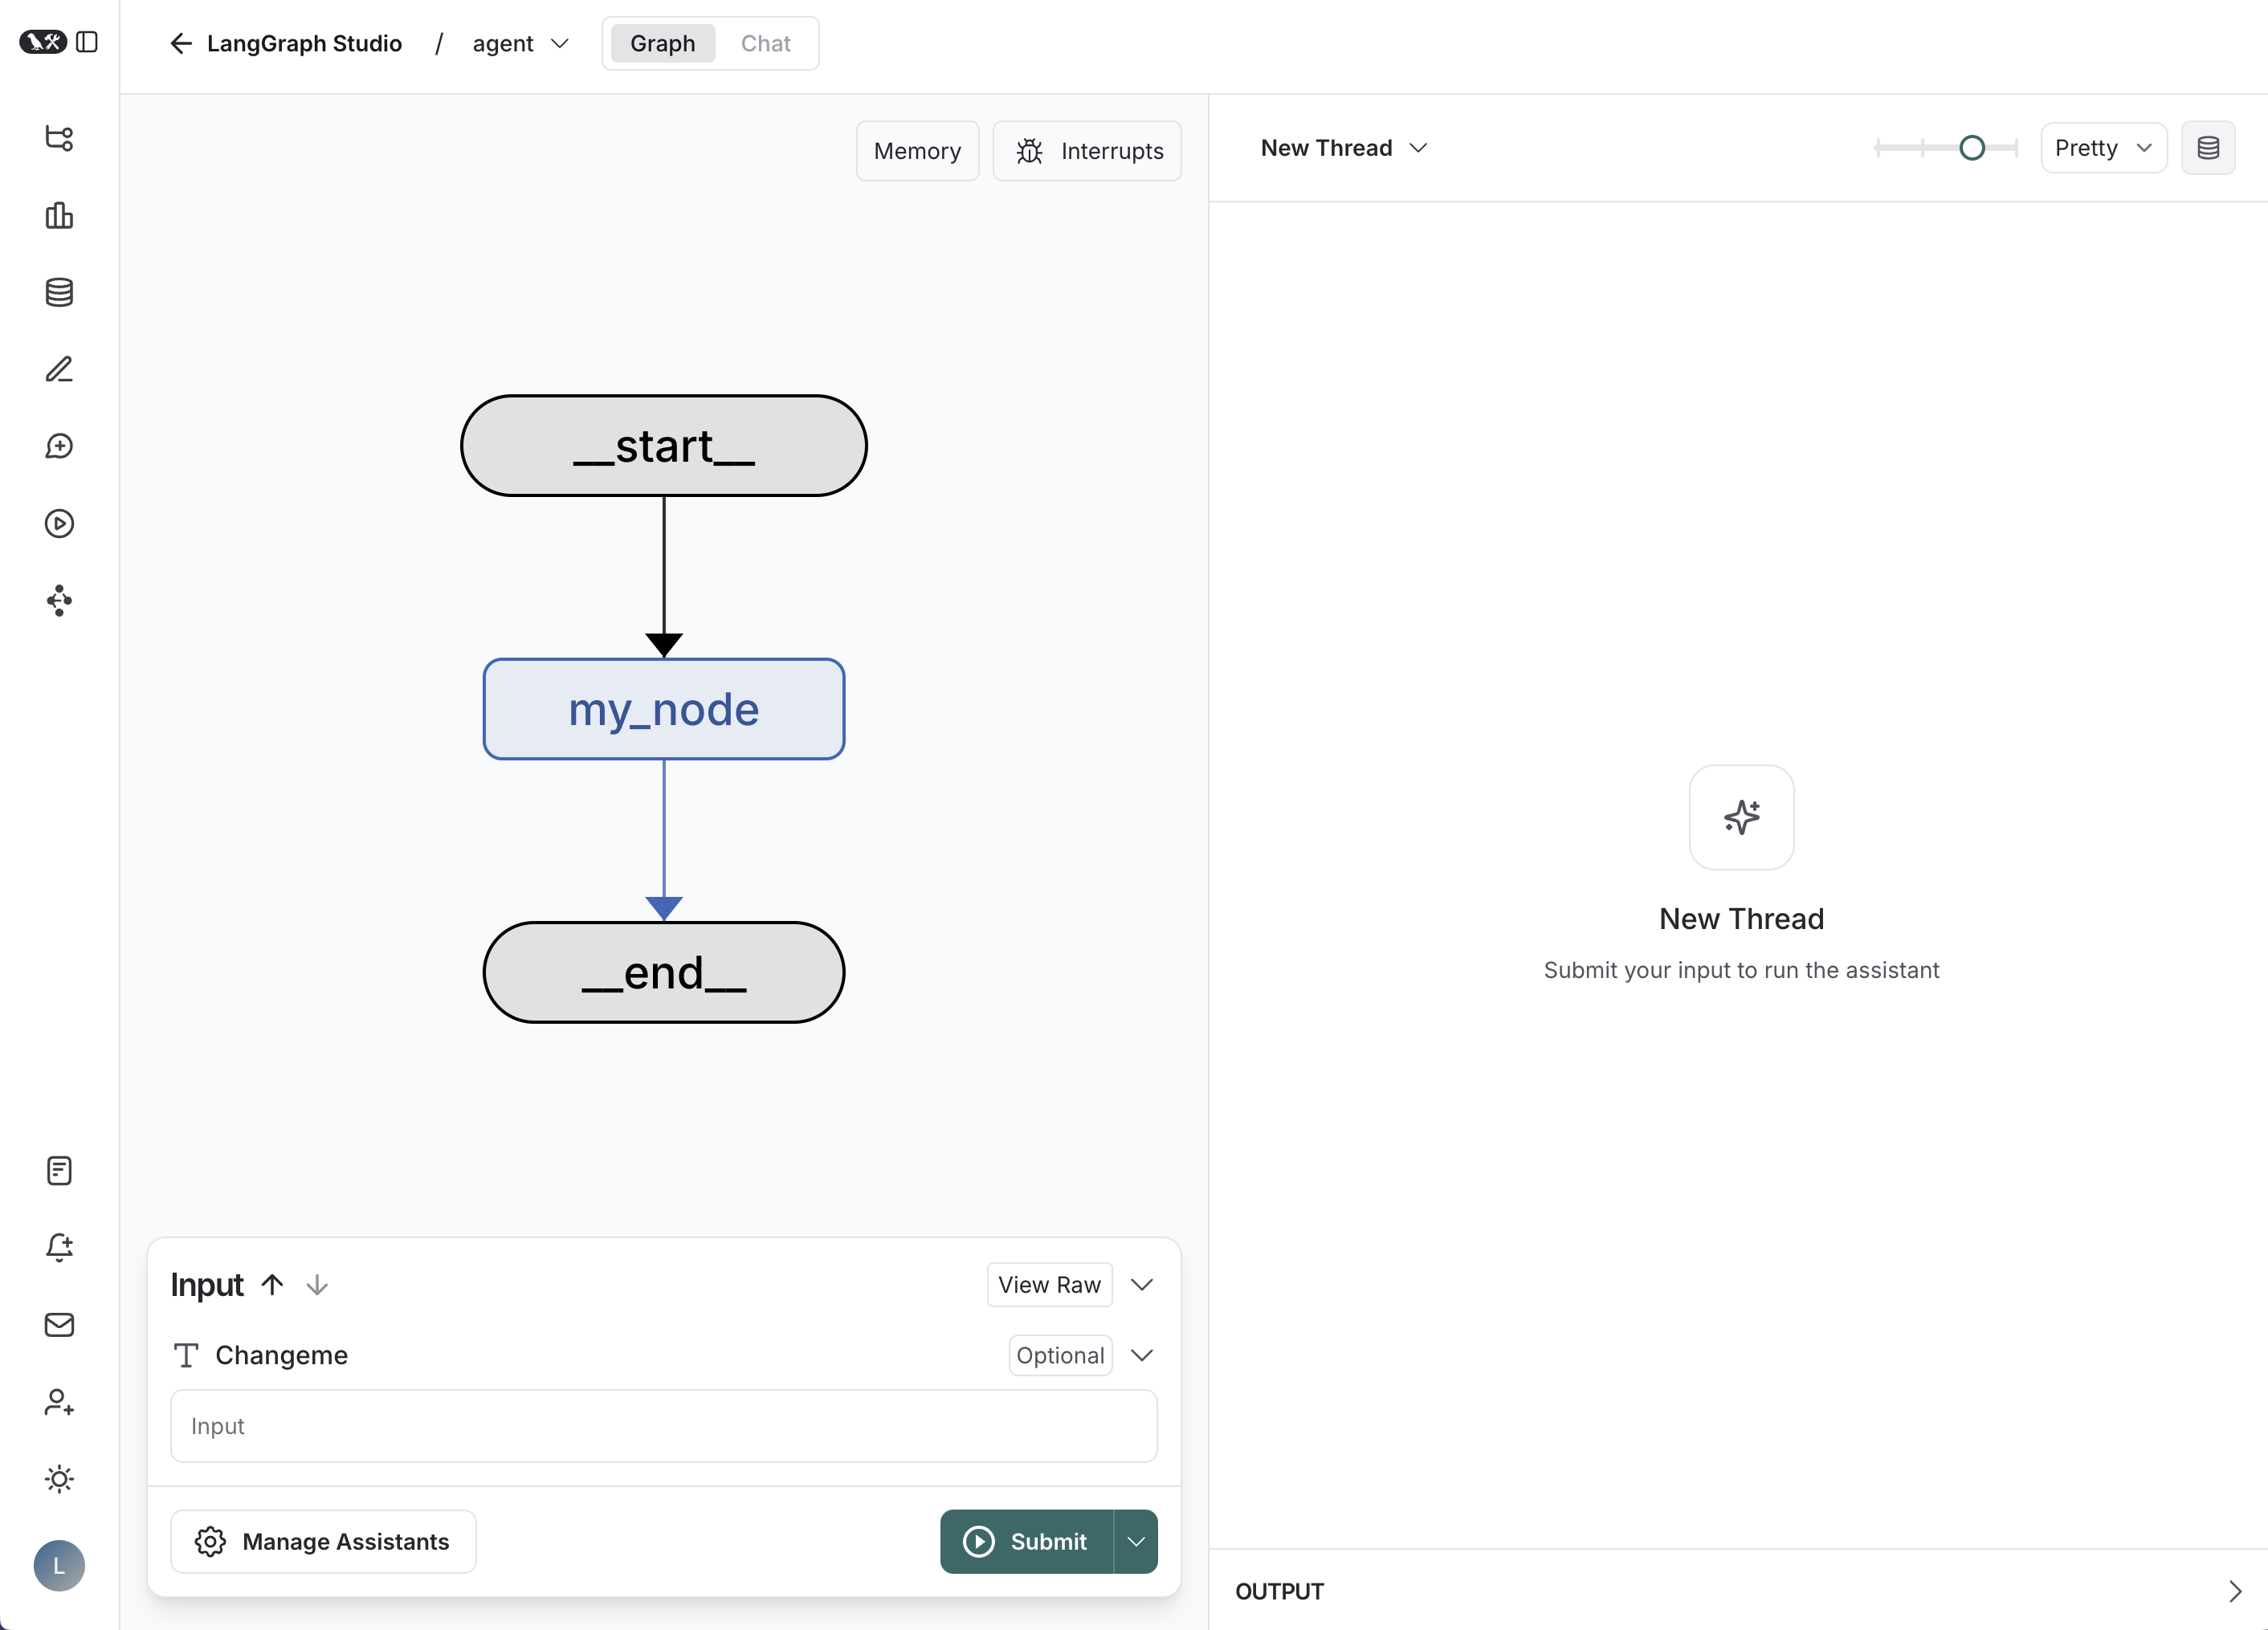Screen dimensions: 2268x1630
Task: Open the new chat playground icon
Action: point(59,447)
